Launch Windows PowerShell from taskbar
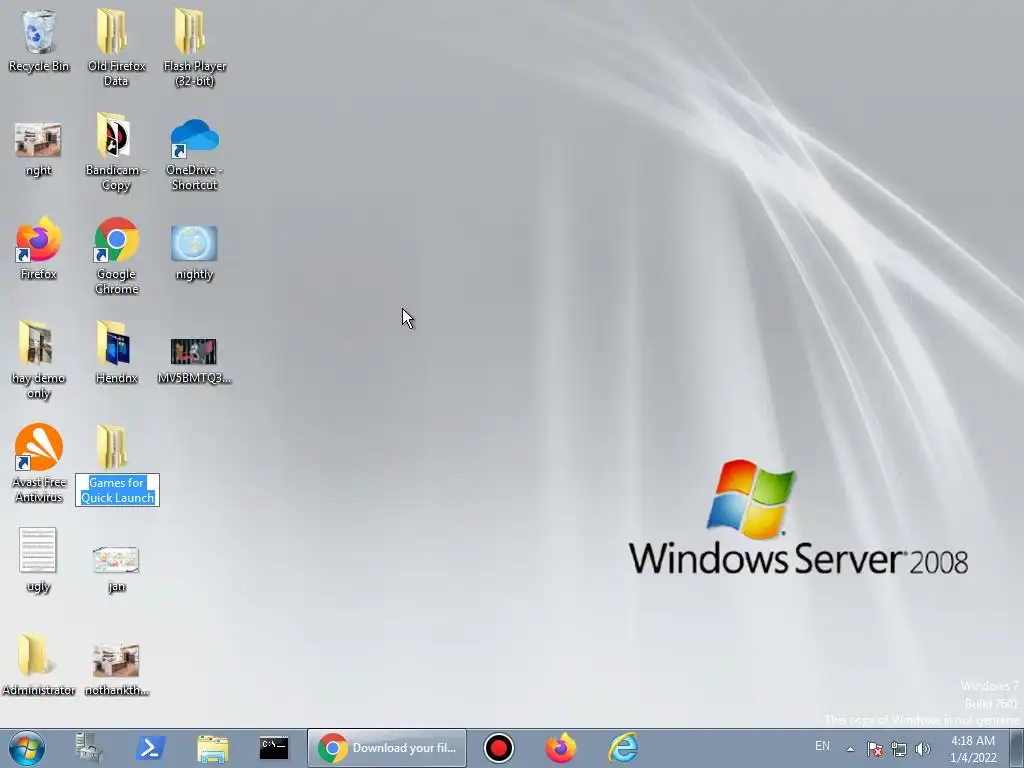Screen dimensions: 1024x768 tap(150, 748)
